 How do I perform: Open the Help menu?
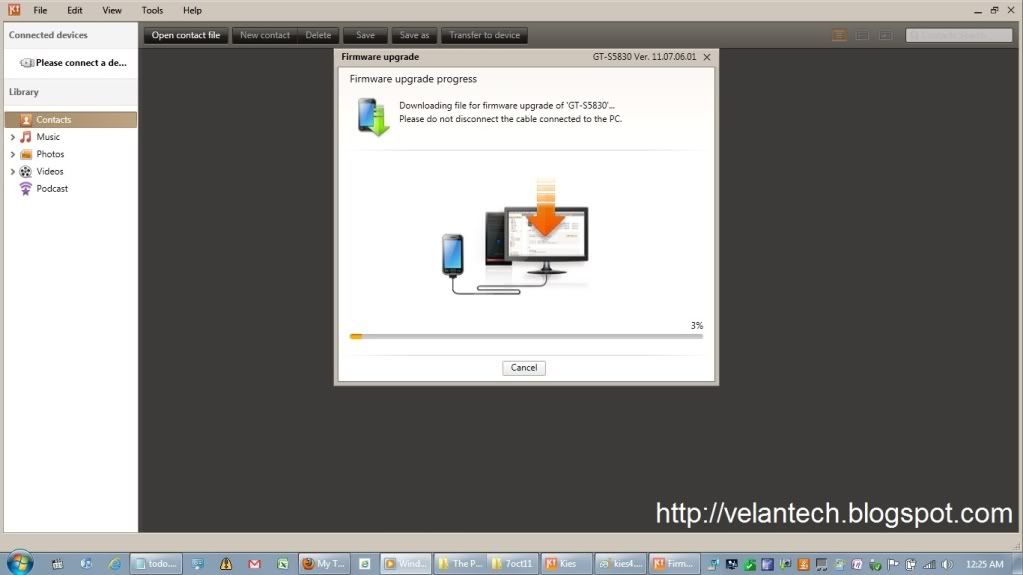pyautogui.click(x=192, y=10)
